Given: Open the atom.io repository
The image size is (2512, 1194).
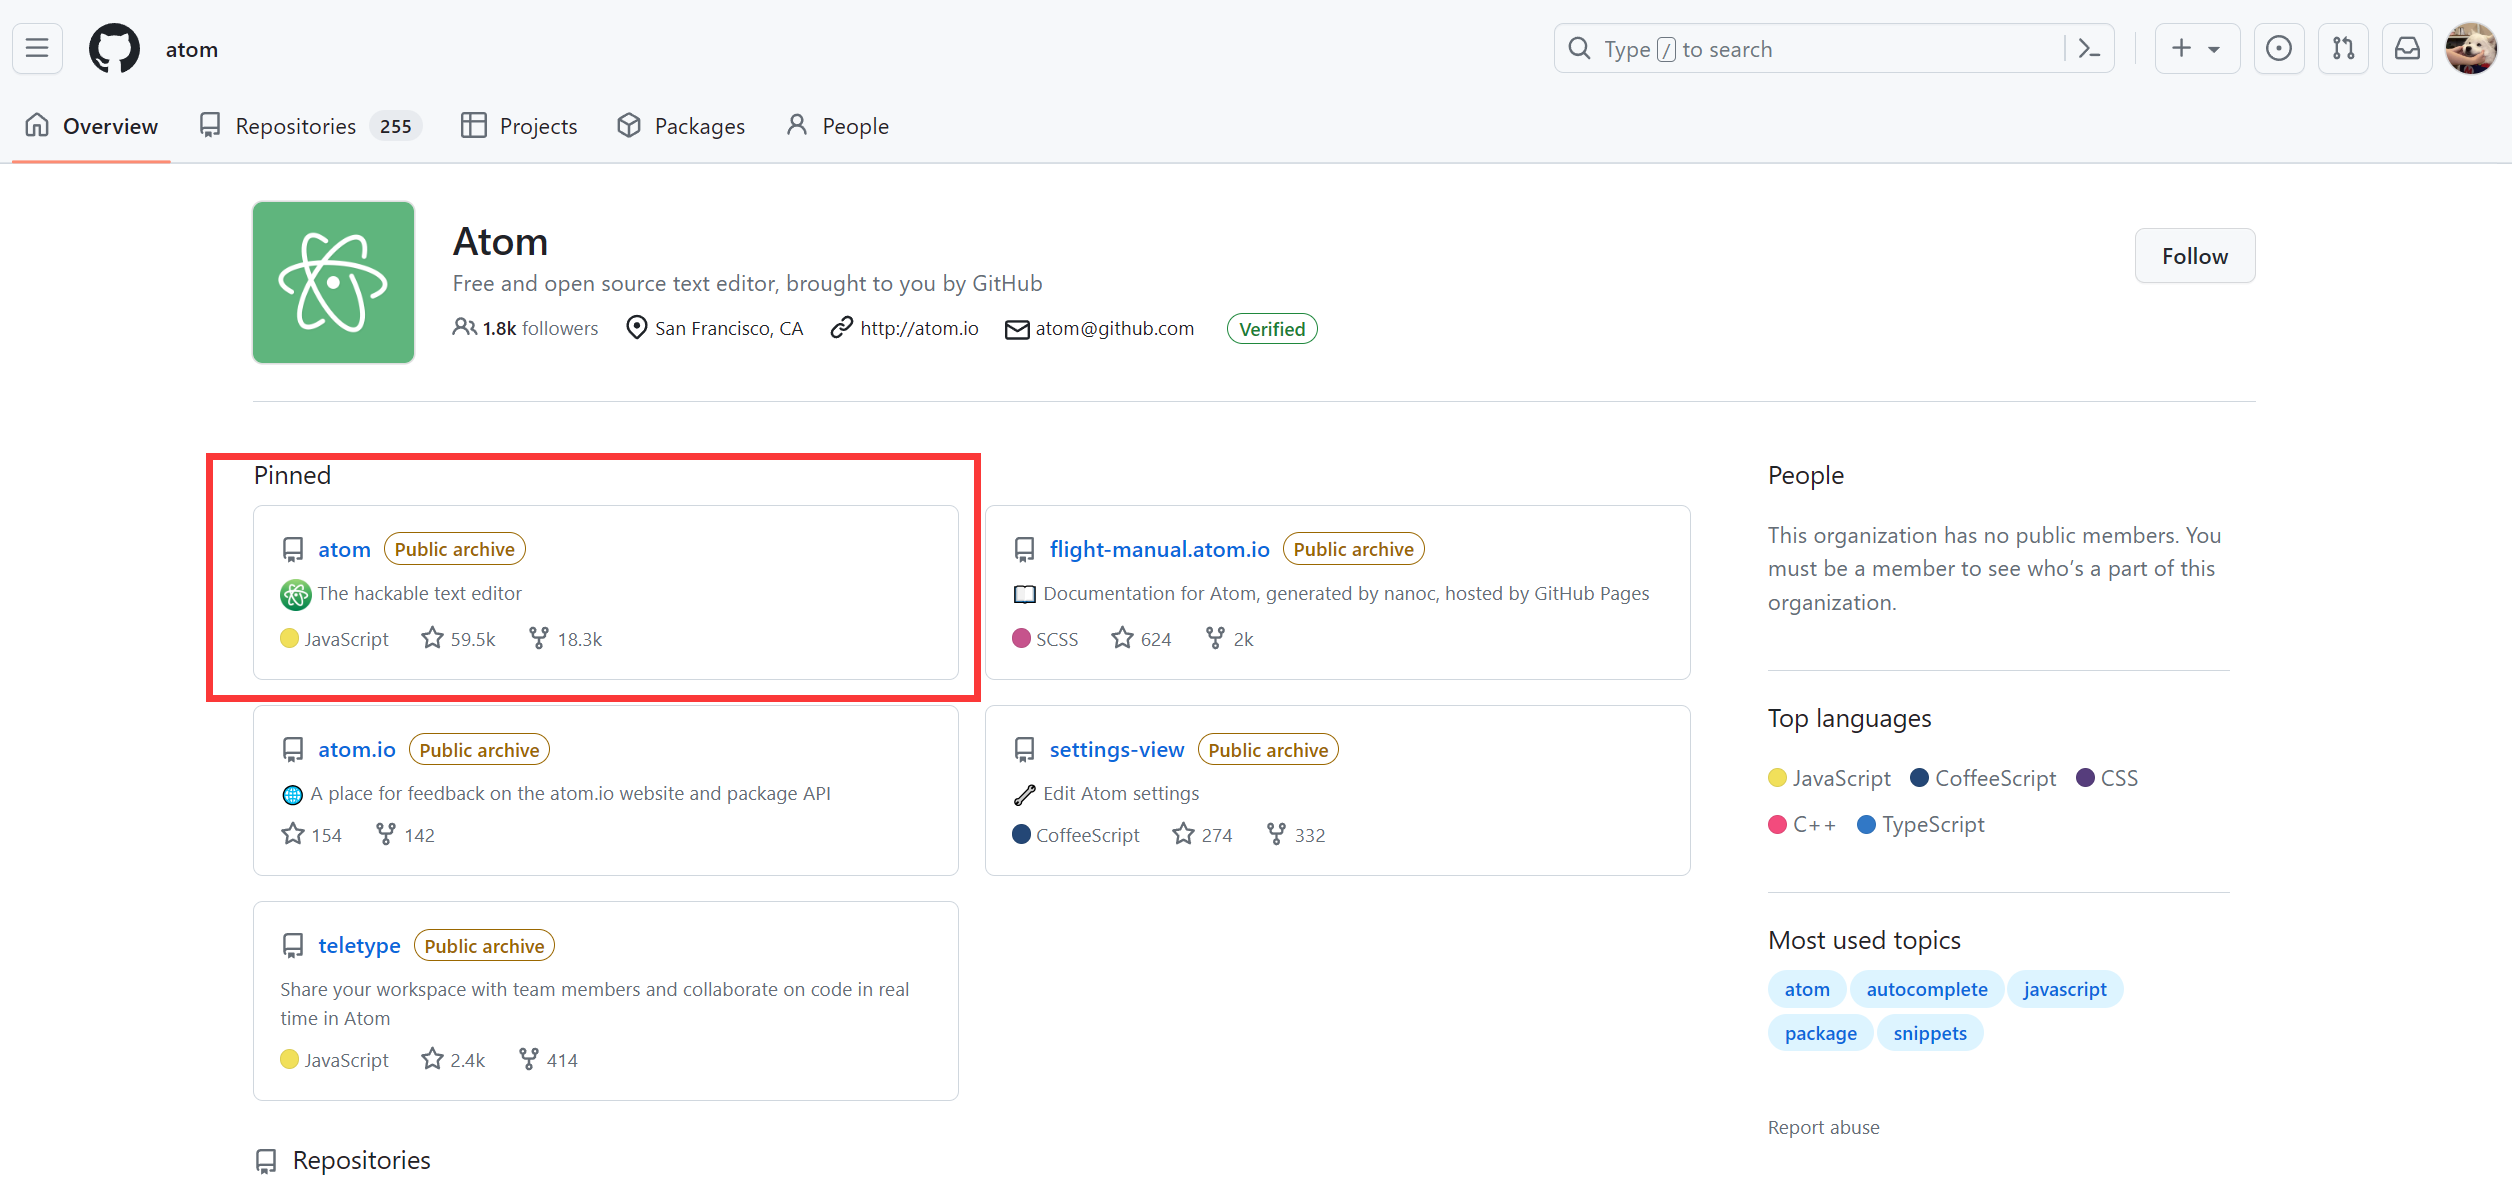Looking at the screenshot, I should tap(356, 749).
